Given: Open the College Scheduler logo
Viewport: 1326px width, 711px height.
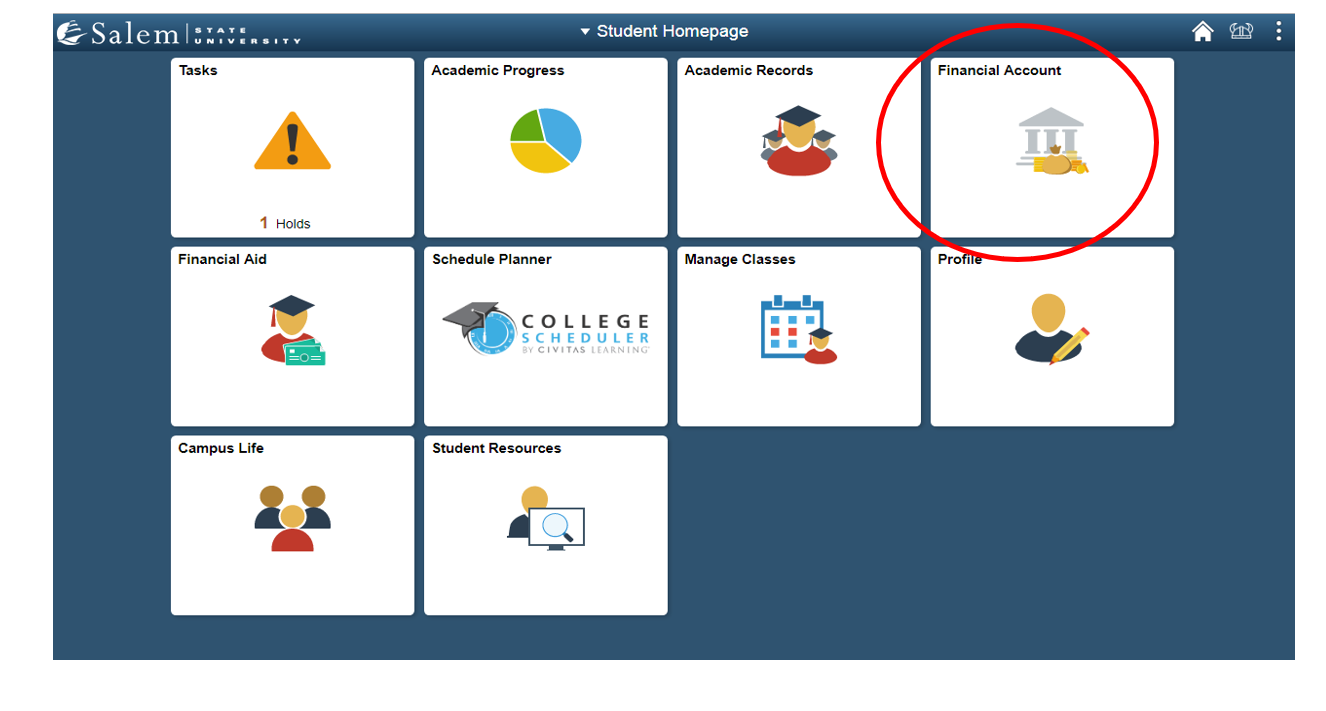Looking at the screenshot, I should coord(546,330).
